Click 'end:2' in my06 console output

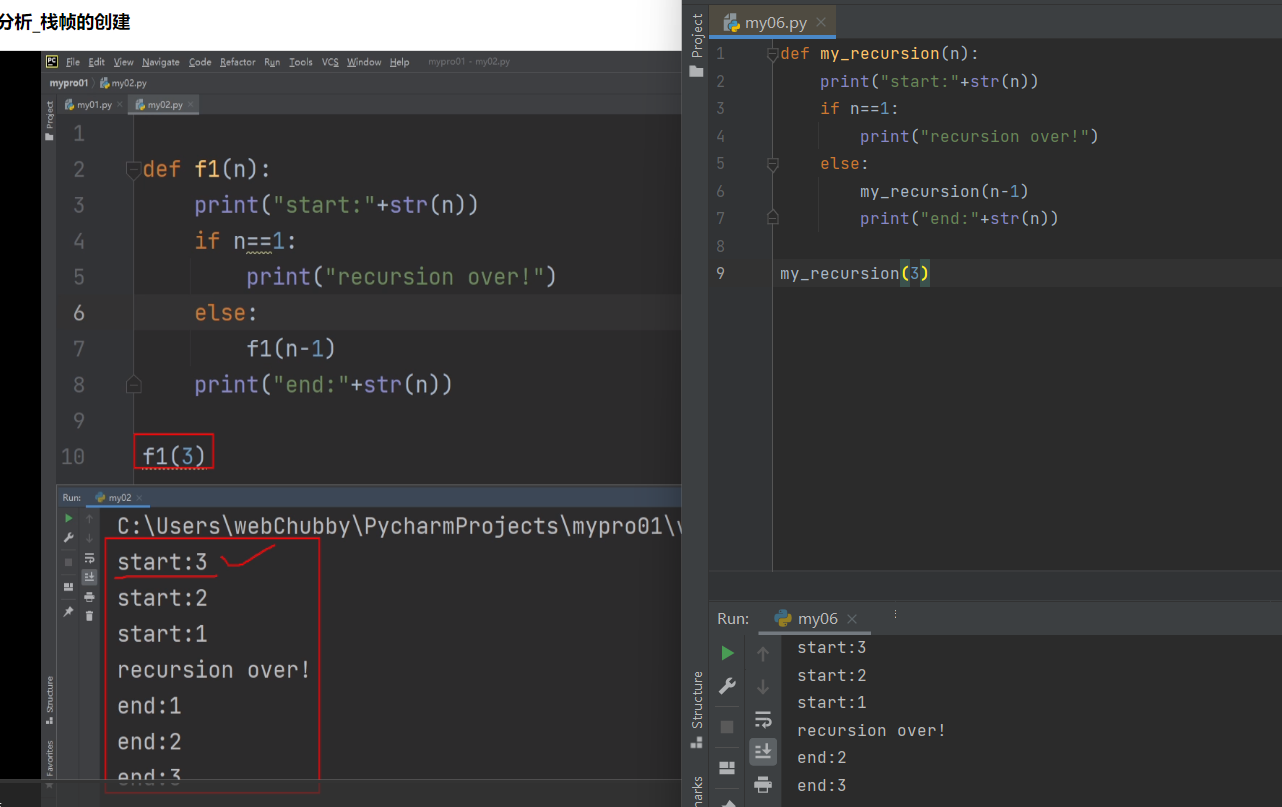tap(822, 758)
